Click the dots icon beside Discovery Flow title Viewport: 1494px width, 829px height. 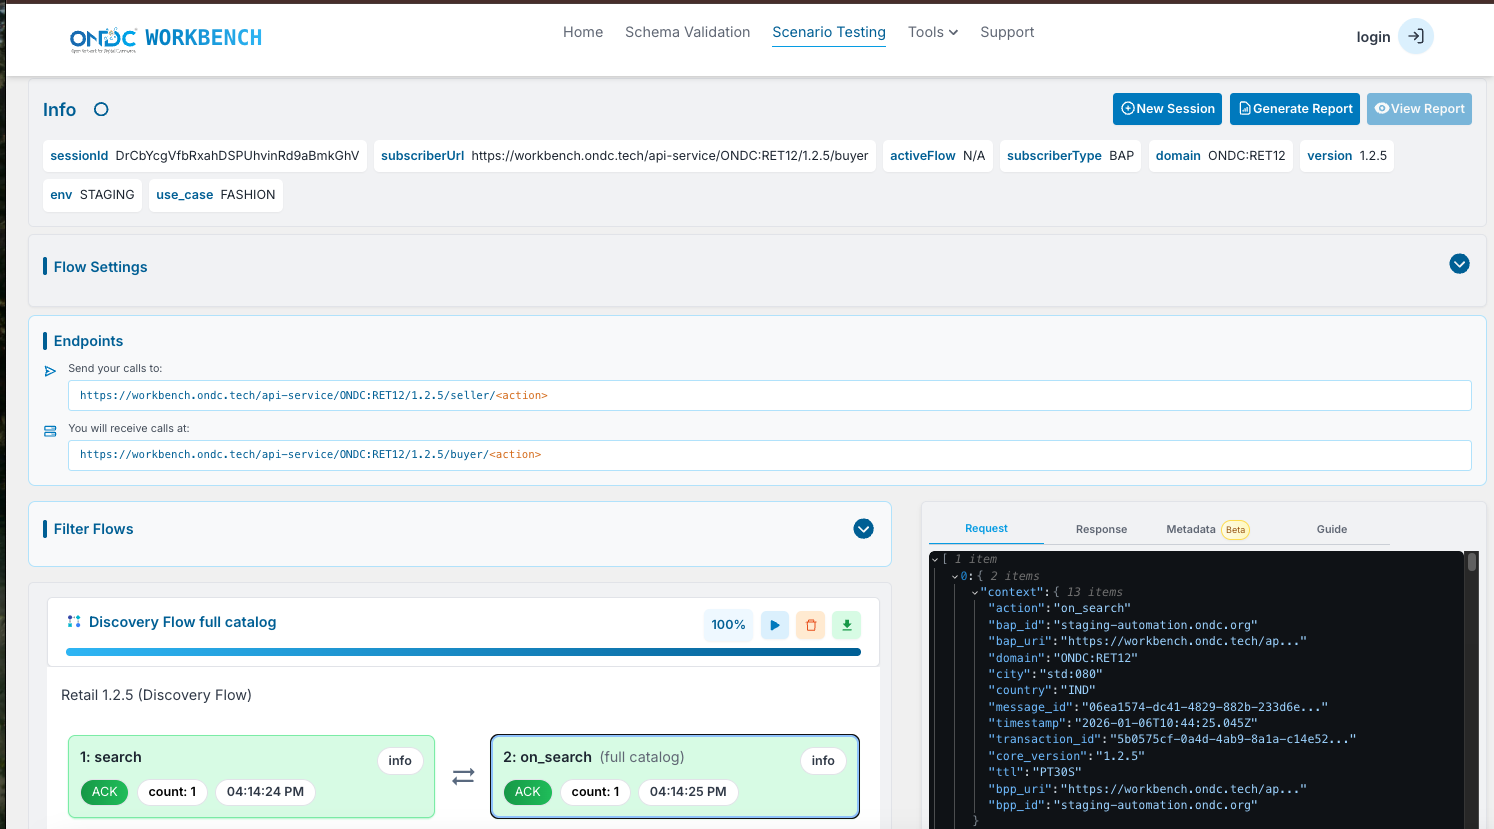pos(74,621)
